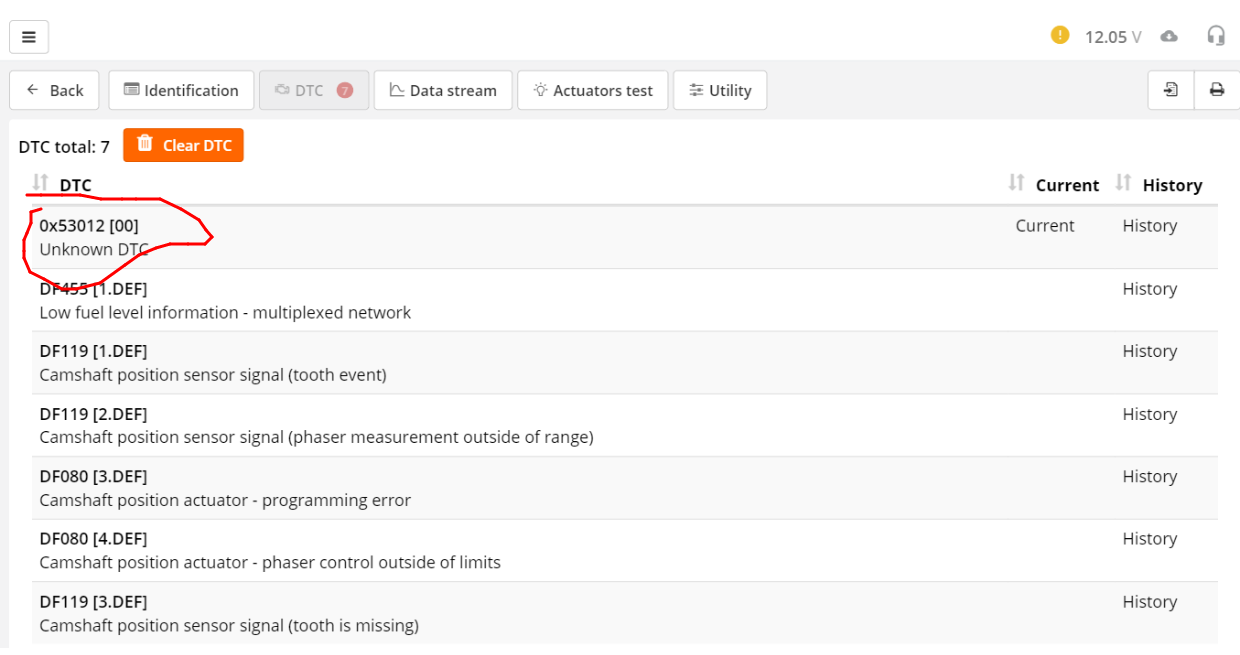Select DF080 phaser control outside limits row
The height and width of the screenshot is (655, 1240).
click(500, 550)
